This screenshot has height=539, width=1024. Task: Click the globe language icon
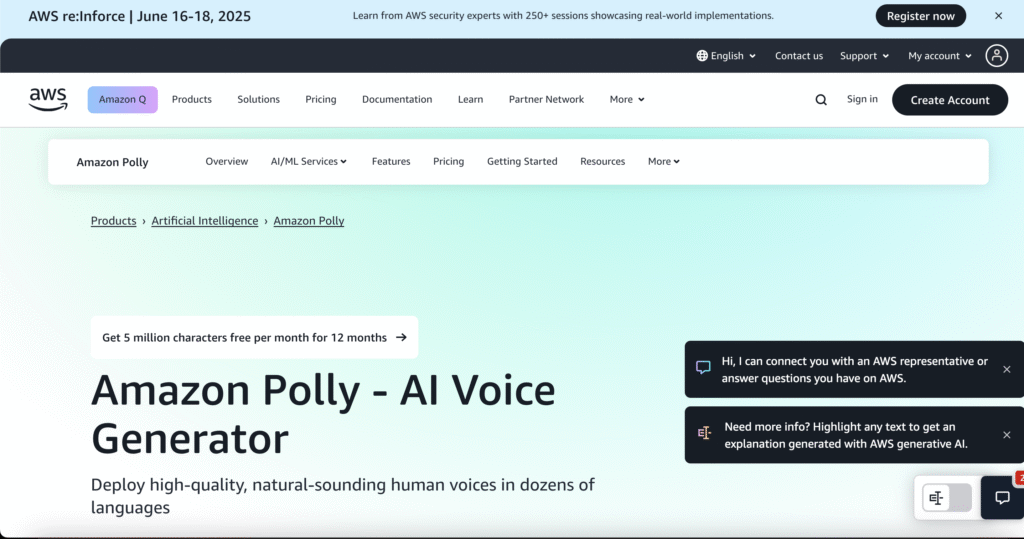click(x=701, y=56)
